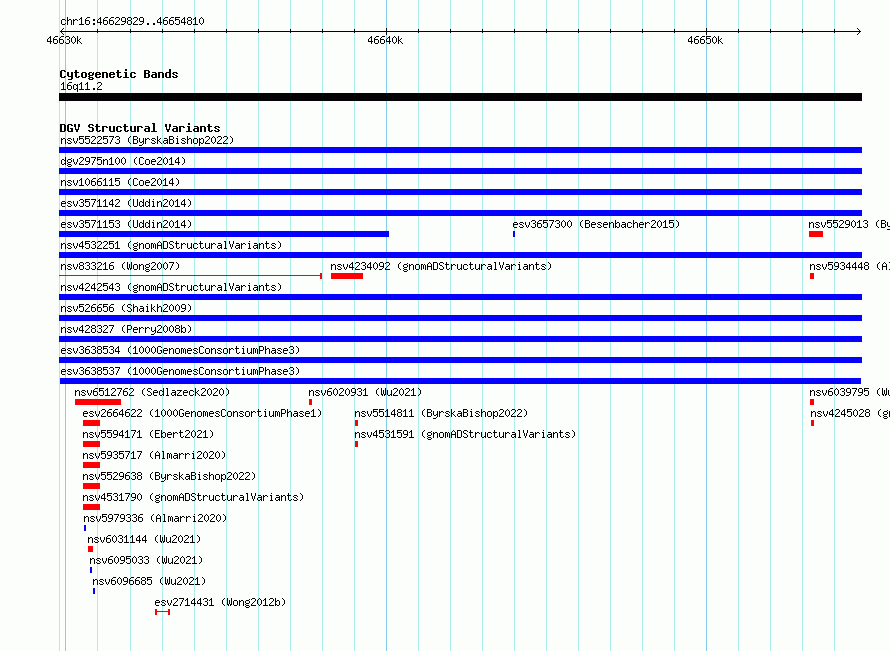Open esv2664622 (1000GenomesConsortiumPhase1) label

tap(202, 413)
